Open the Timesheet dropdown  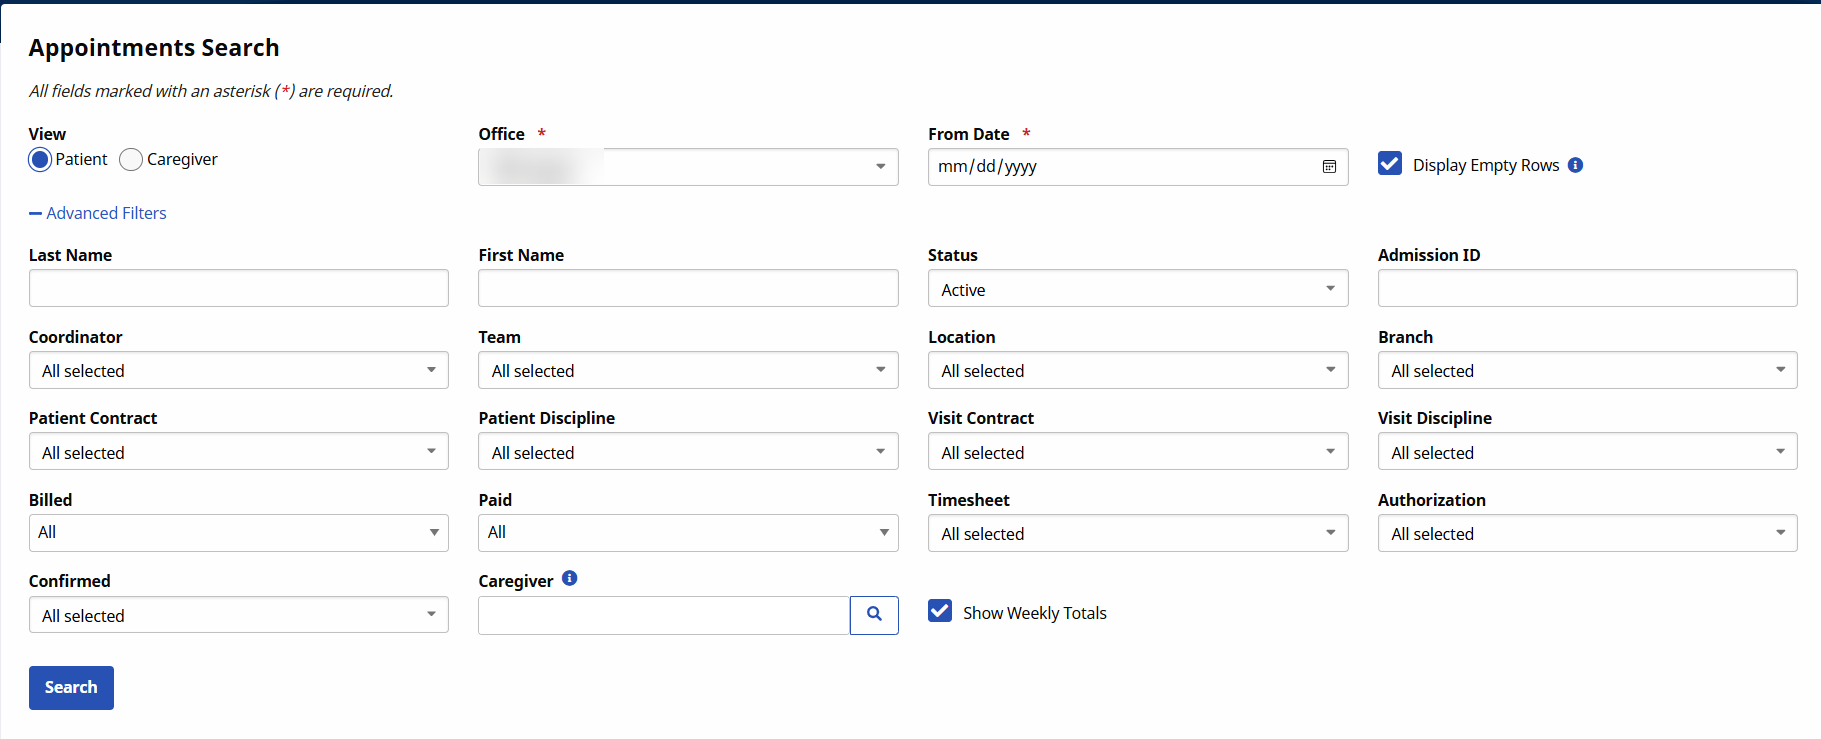pos(1137,533)
